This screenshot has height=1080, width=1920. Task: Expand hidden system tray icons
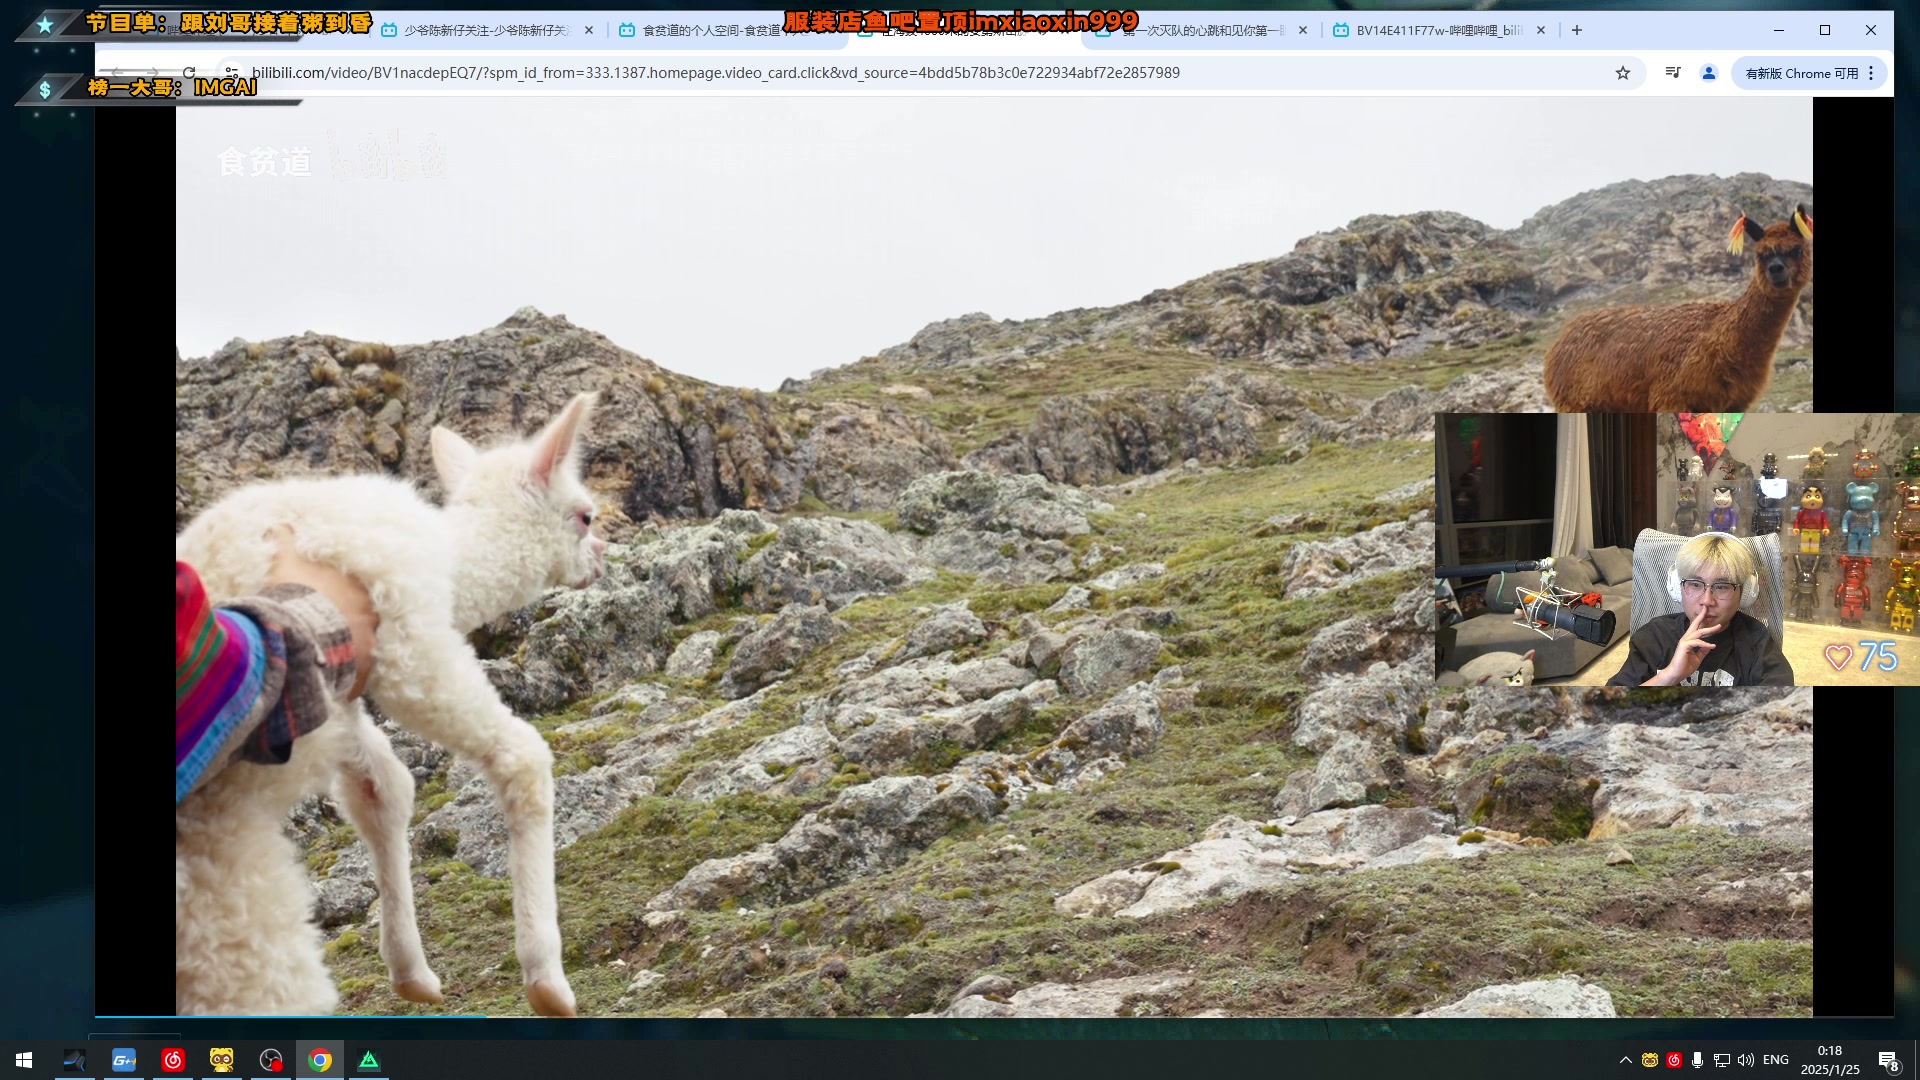point(1625,1060)
